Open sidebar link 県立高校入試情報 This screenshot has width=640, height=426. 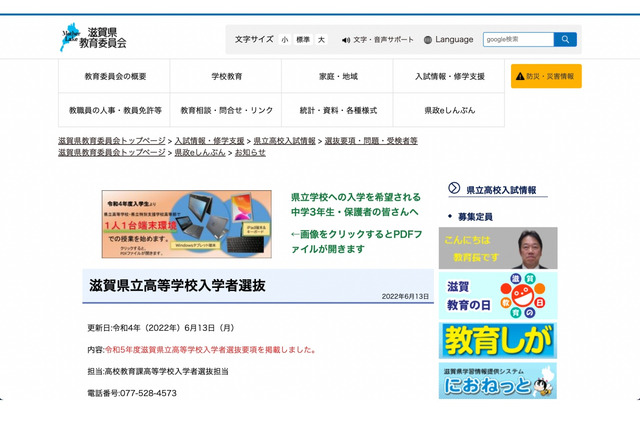(x=501, y=190)
